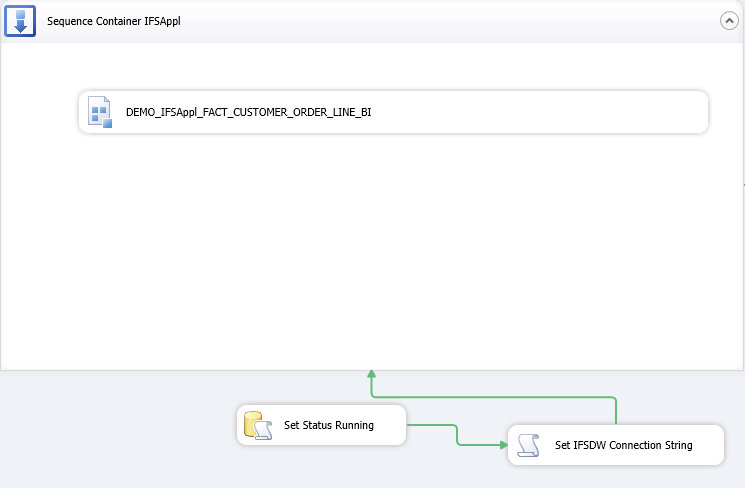
Task: Click the Set Status Running database icon
Action: 257,426
